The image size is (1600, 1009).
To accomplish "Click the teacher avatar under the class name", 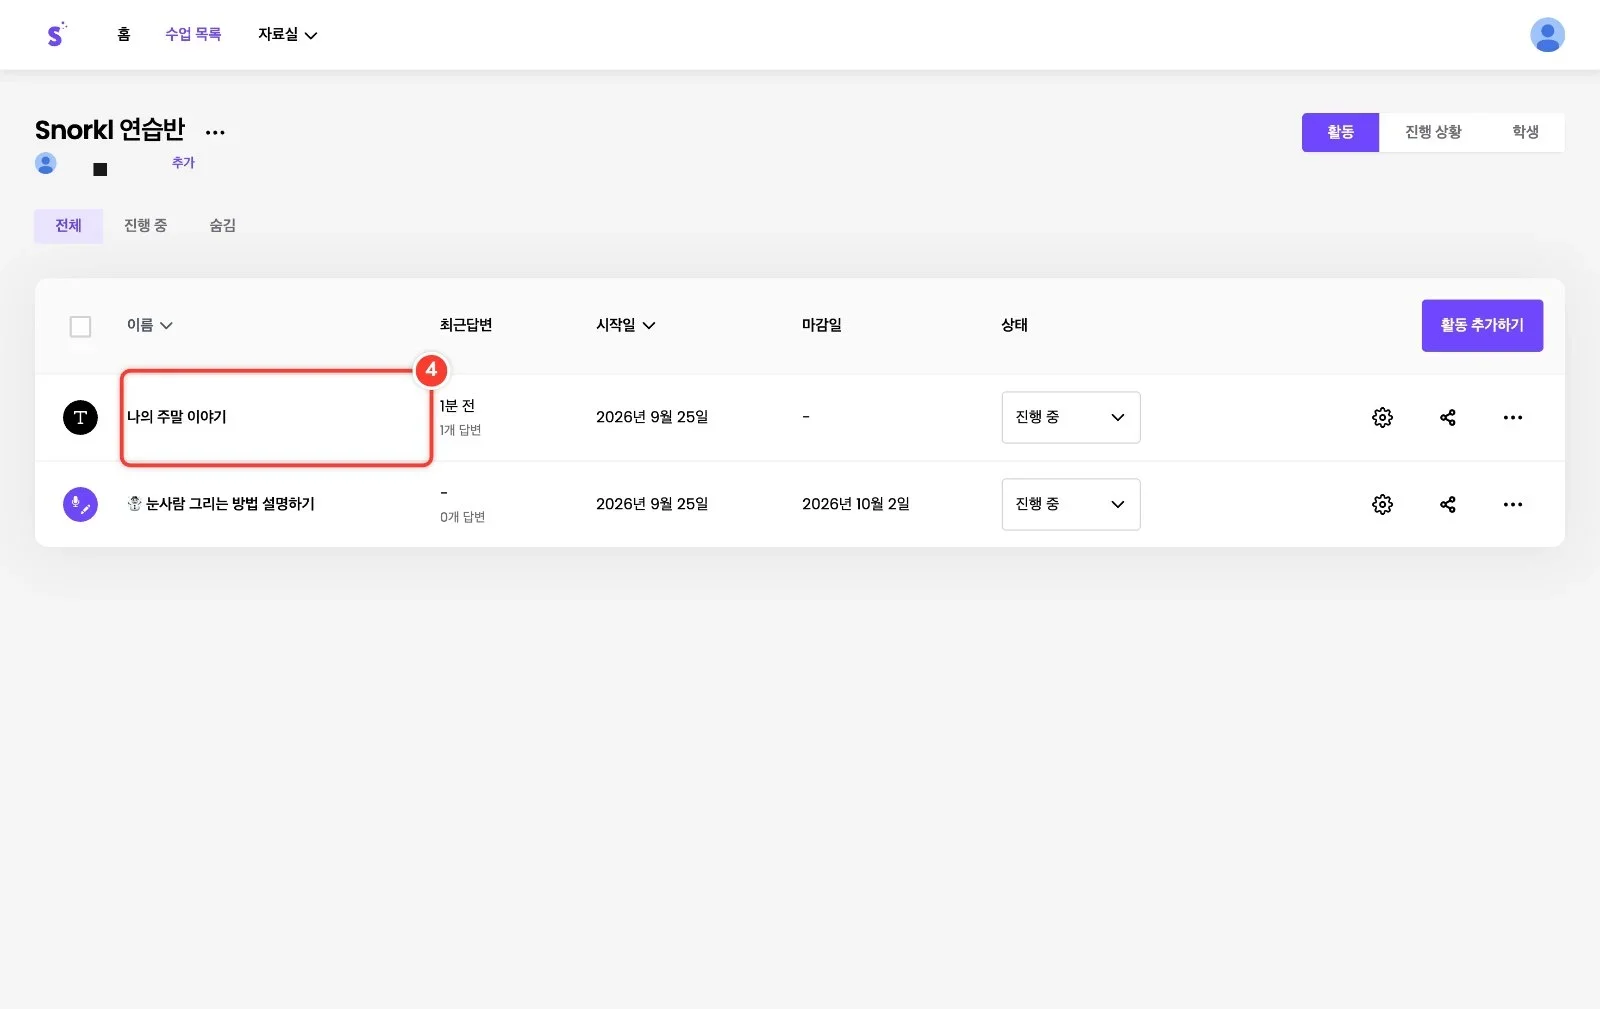I will tap(46, 163).
